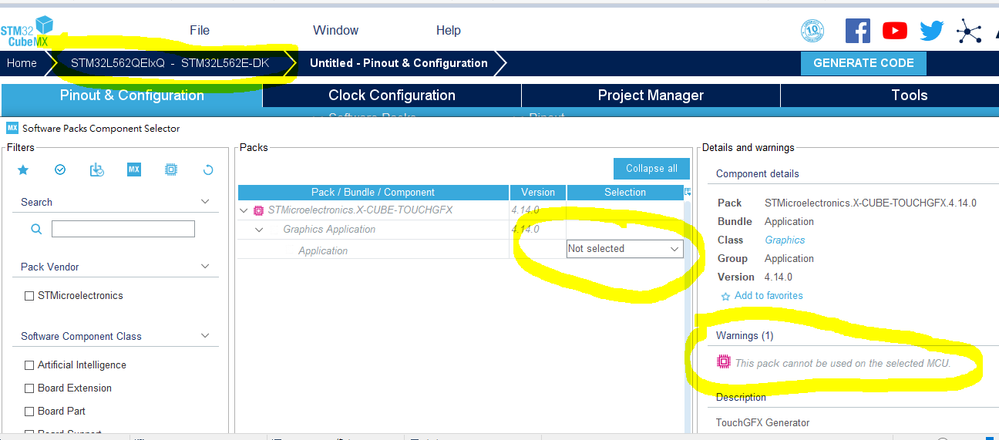This screenshot has width=999, height=440.
Task: Click the ST community network icon
Action: coord(968,30)
